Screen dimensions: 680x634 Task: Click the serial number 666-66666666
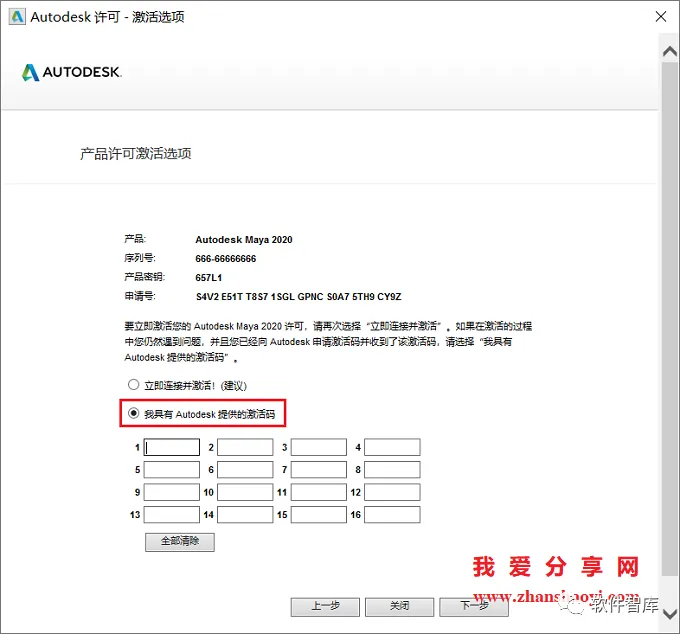pos(226,259)
